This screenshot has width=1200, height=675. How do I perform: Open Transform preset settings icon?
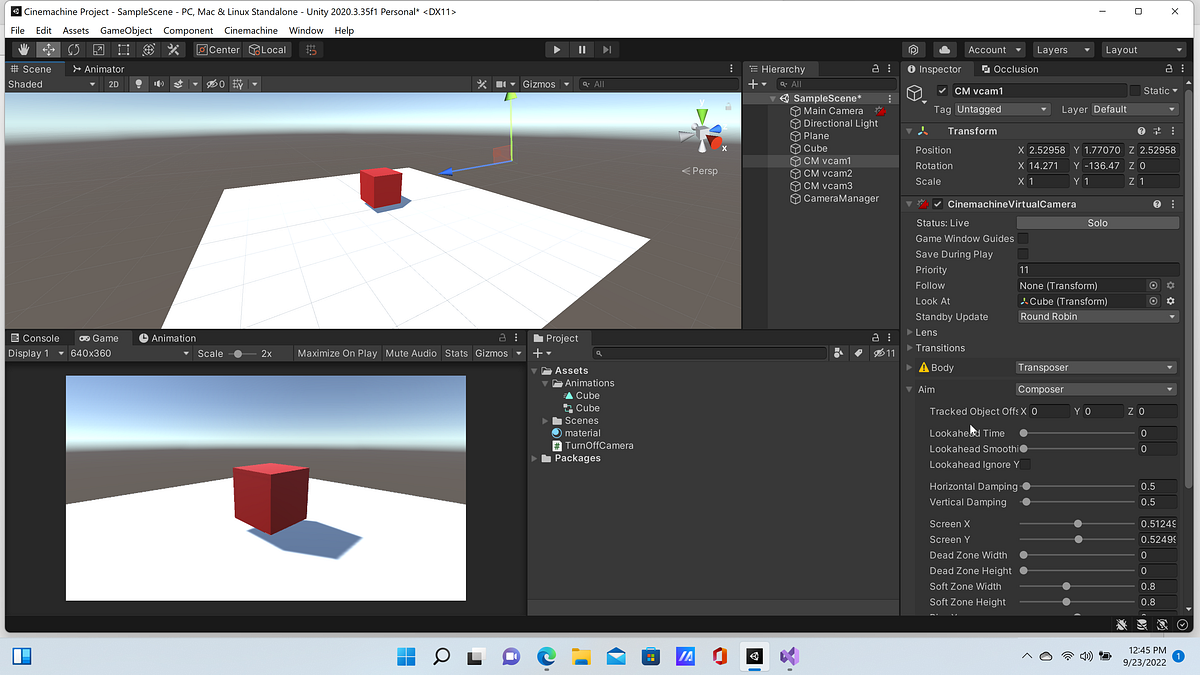[x=1157, y=131]
